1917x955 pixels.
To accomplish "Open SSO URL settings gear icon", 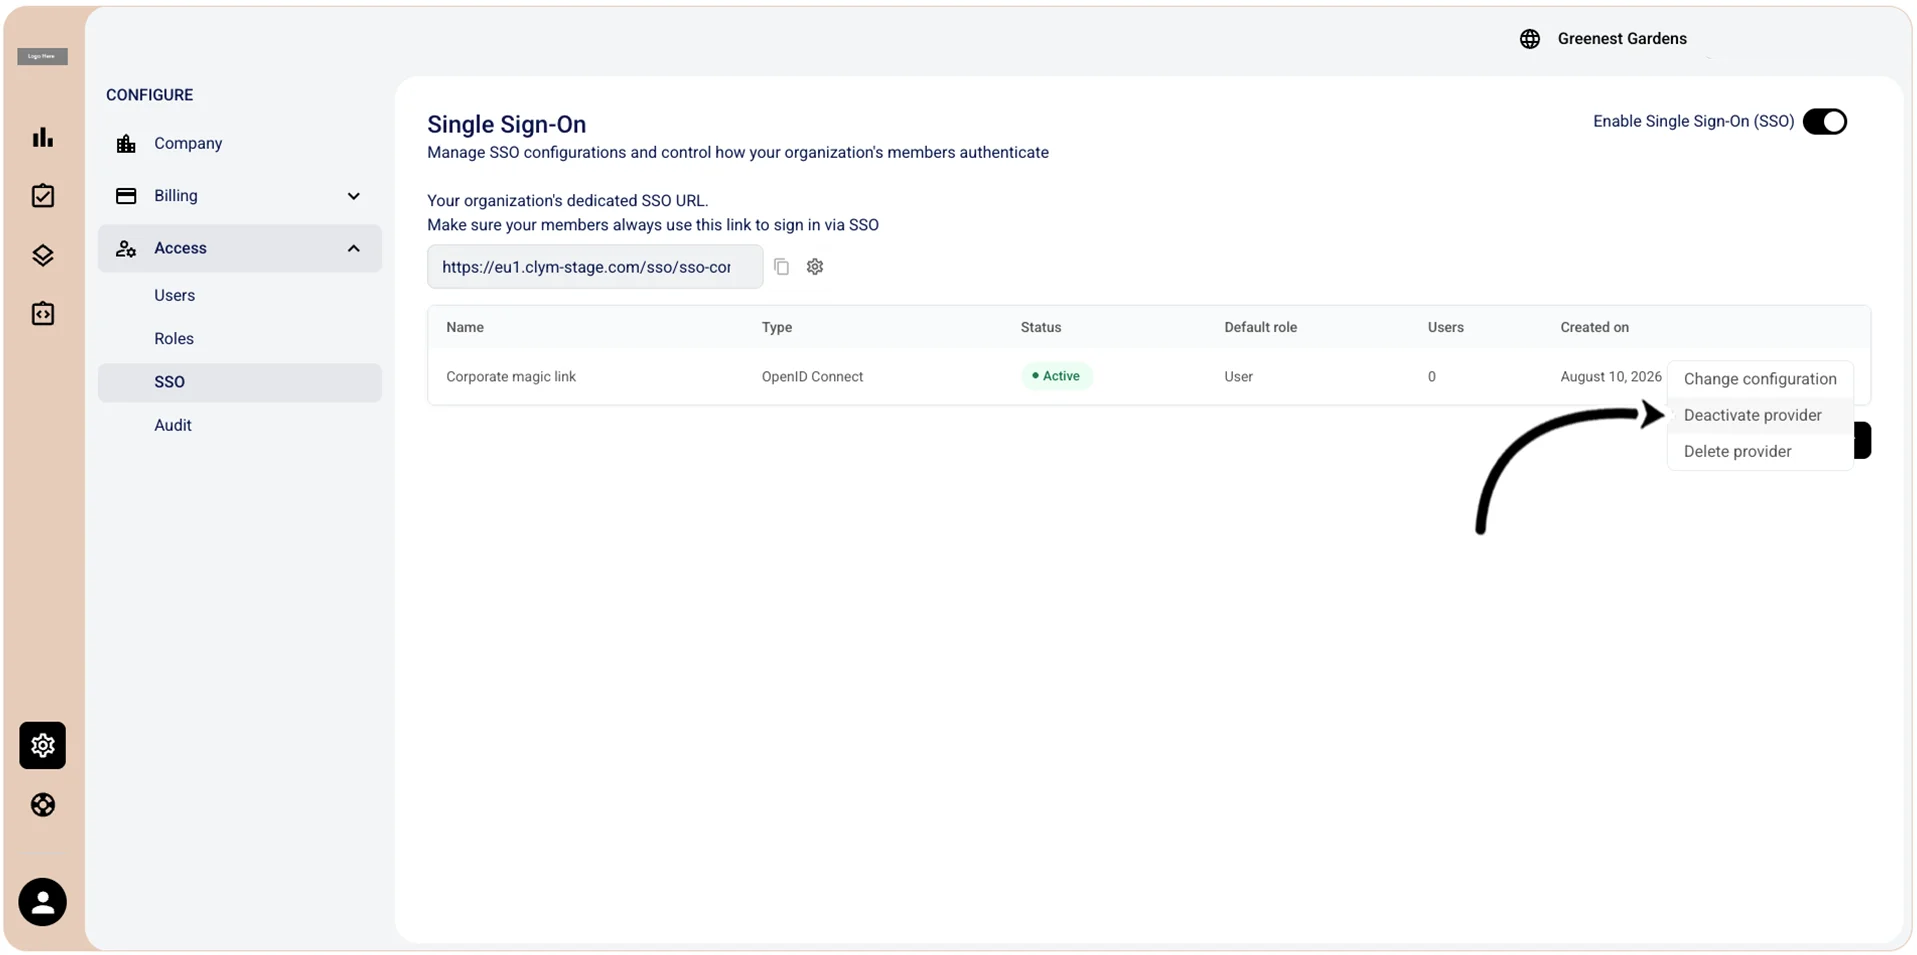I will coord(815,267).
